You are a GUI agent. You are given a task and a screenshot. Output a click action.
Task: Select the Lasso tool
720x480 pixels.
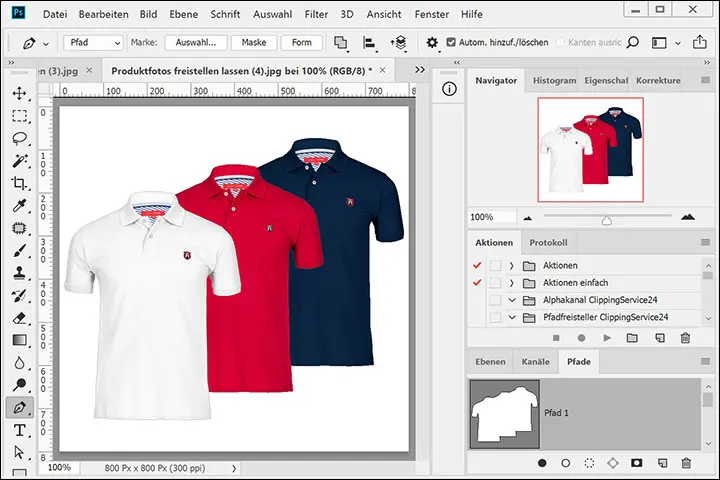pyautogui.click(x=19, y=138)
